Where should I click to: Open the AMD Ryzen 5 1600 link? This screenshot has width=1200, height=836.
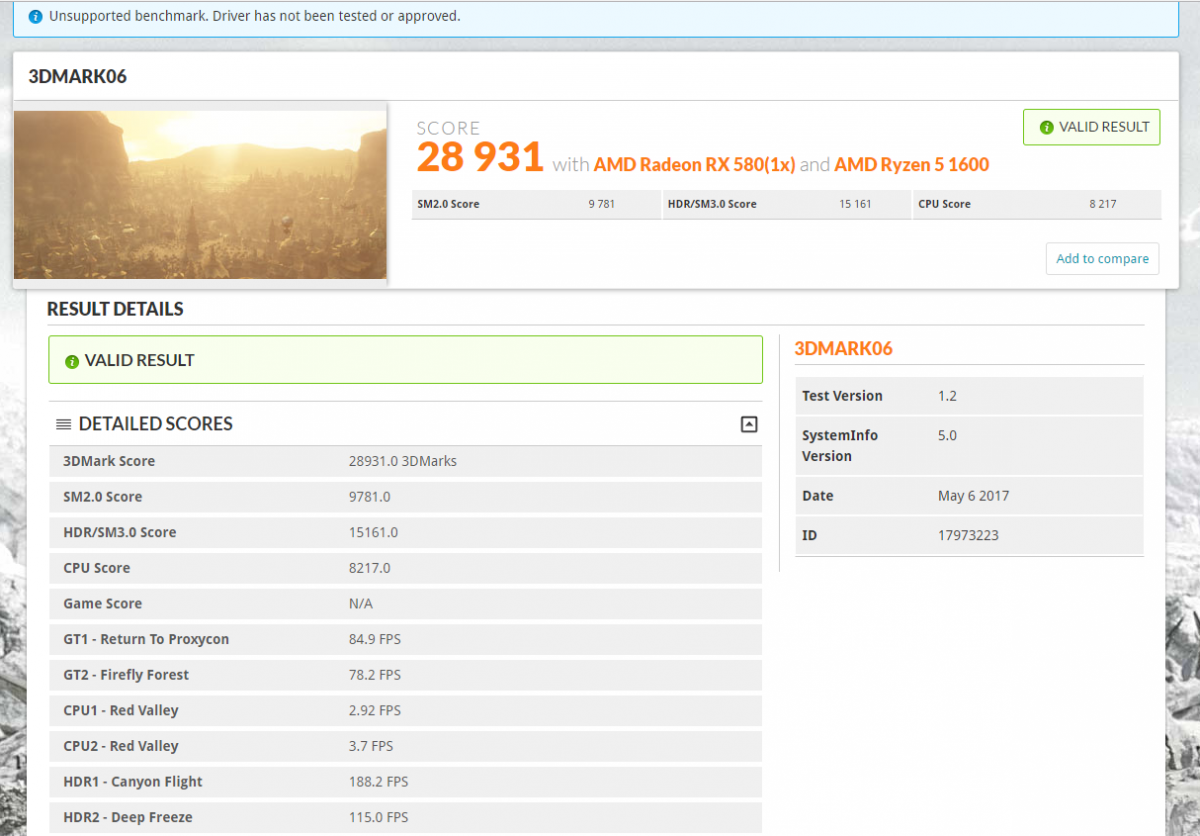912,164
